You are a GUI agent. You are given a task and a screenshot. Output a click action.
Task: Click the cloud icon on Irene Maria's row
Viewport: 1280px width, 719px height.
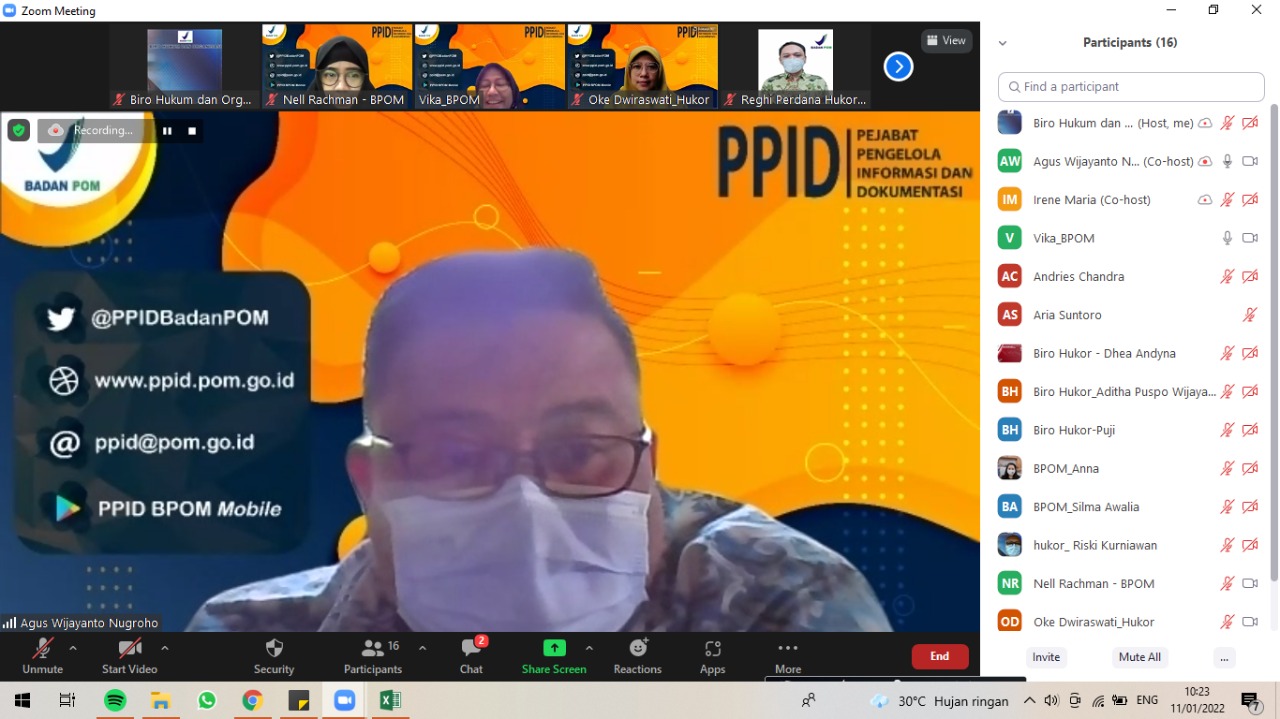tap(1205, 200)
